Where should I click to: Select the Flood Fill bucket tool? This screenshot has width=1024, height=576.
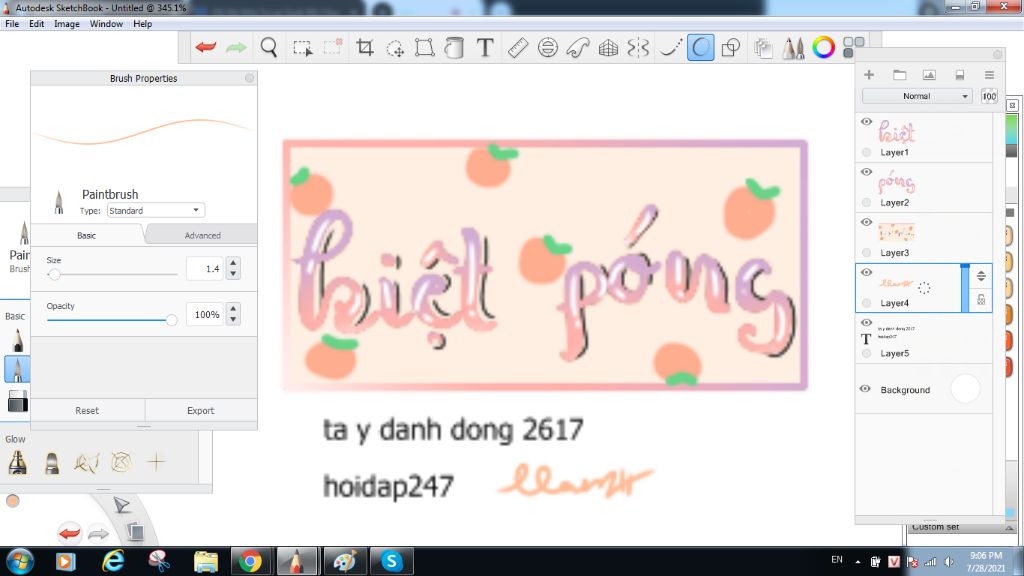(454, 48)
